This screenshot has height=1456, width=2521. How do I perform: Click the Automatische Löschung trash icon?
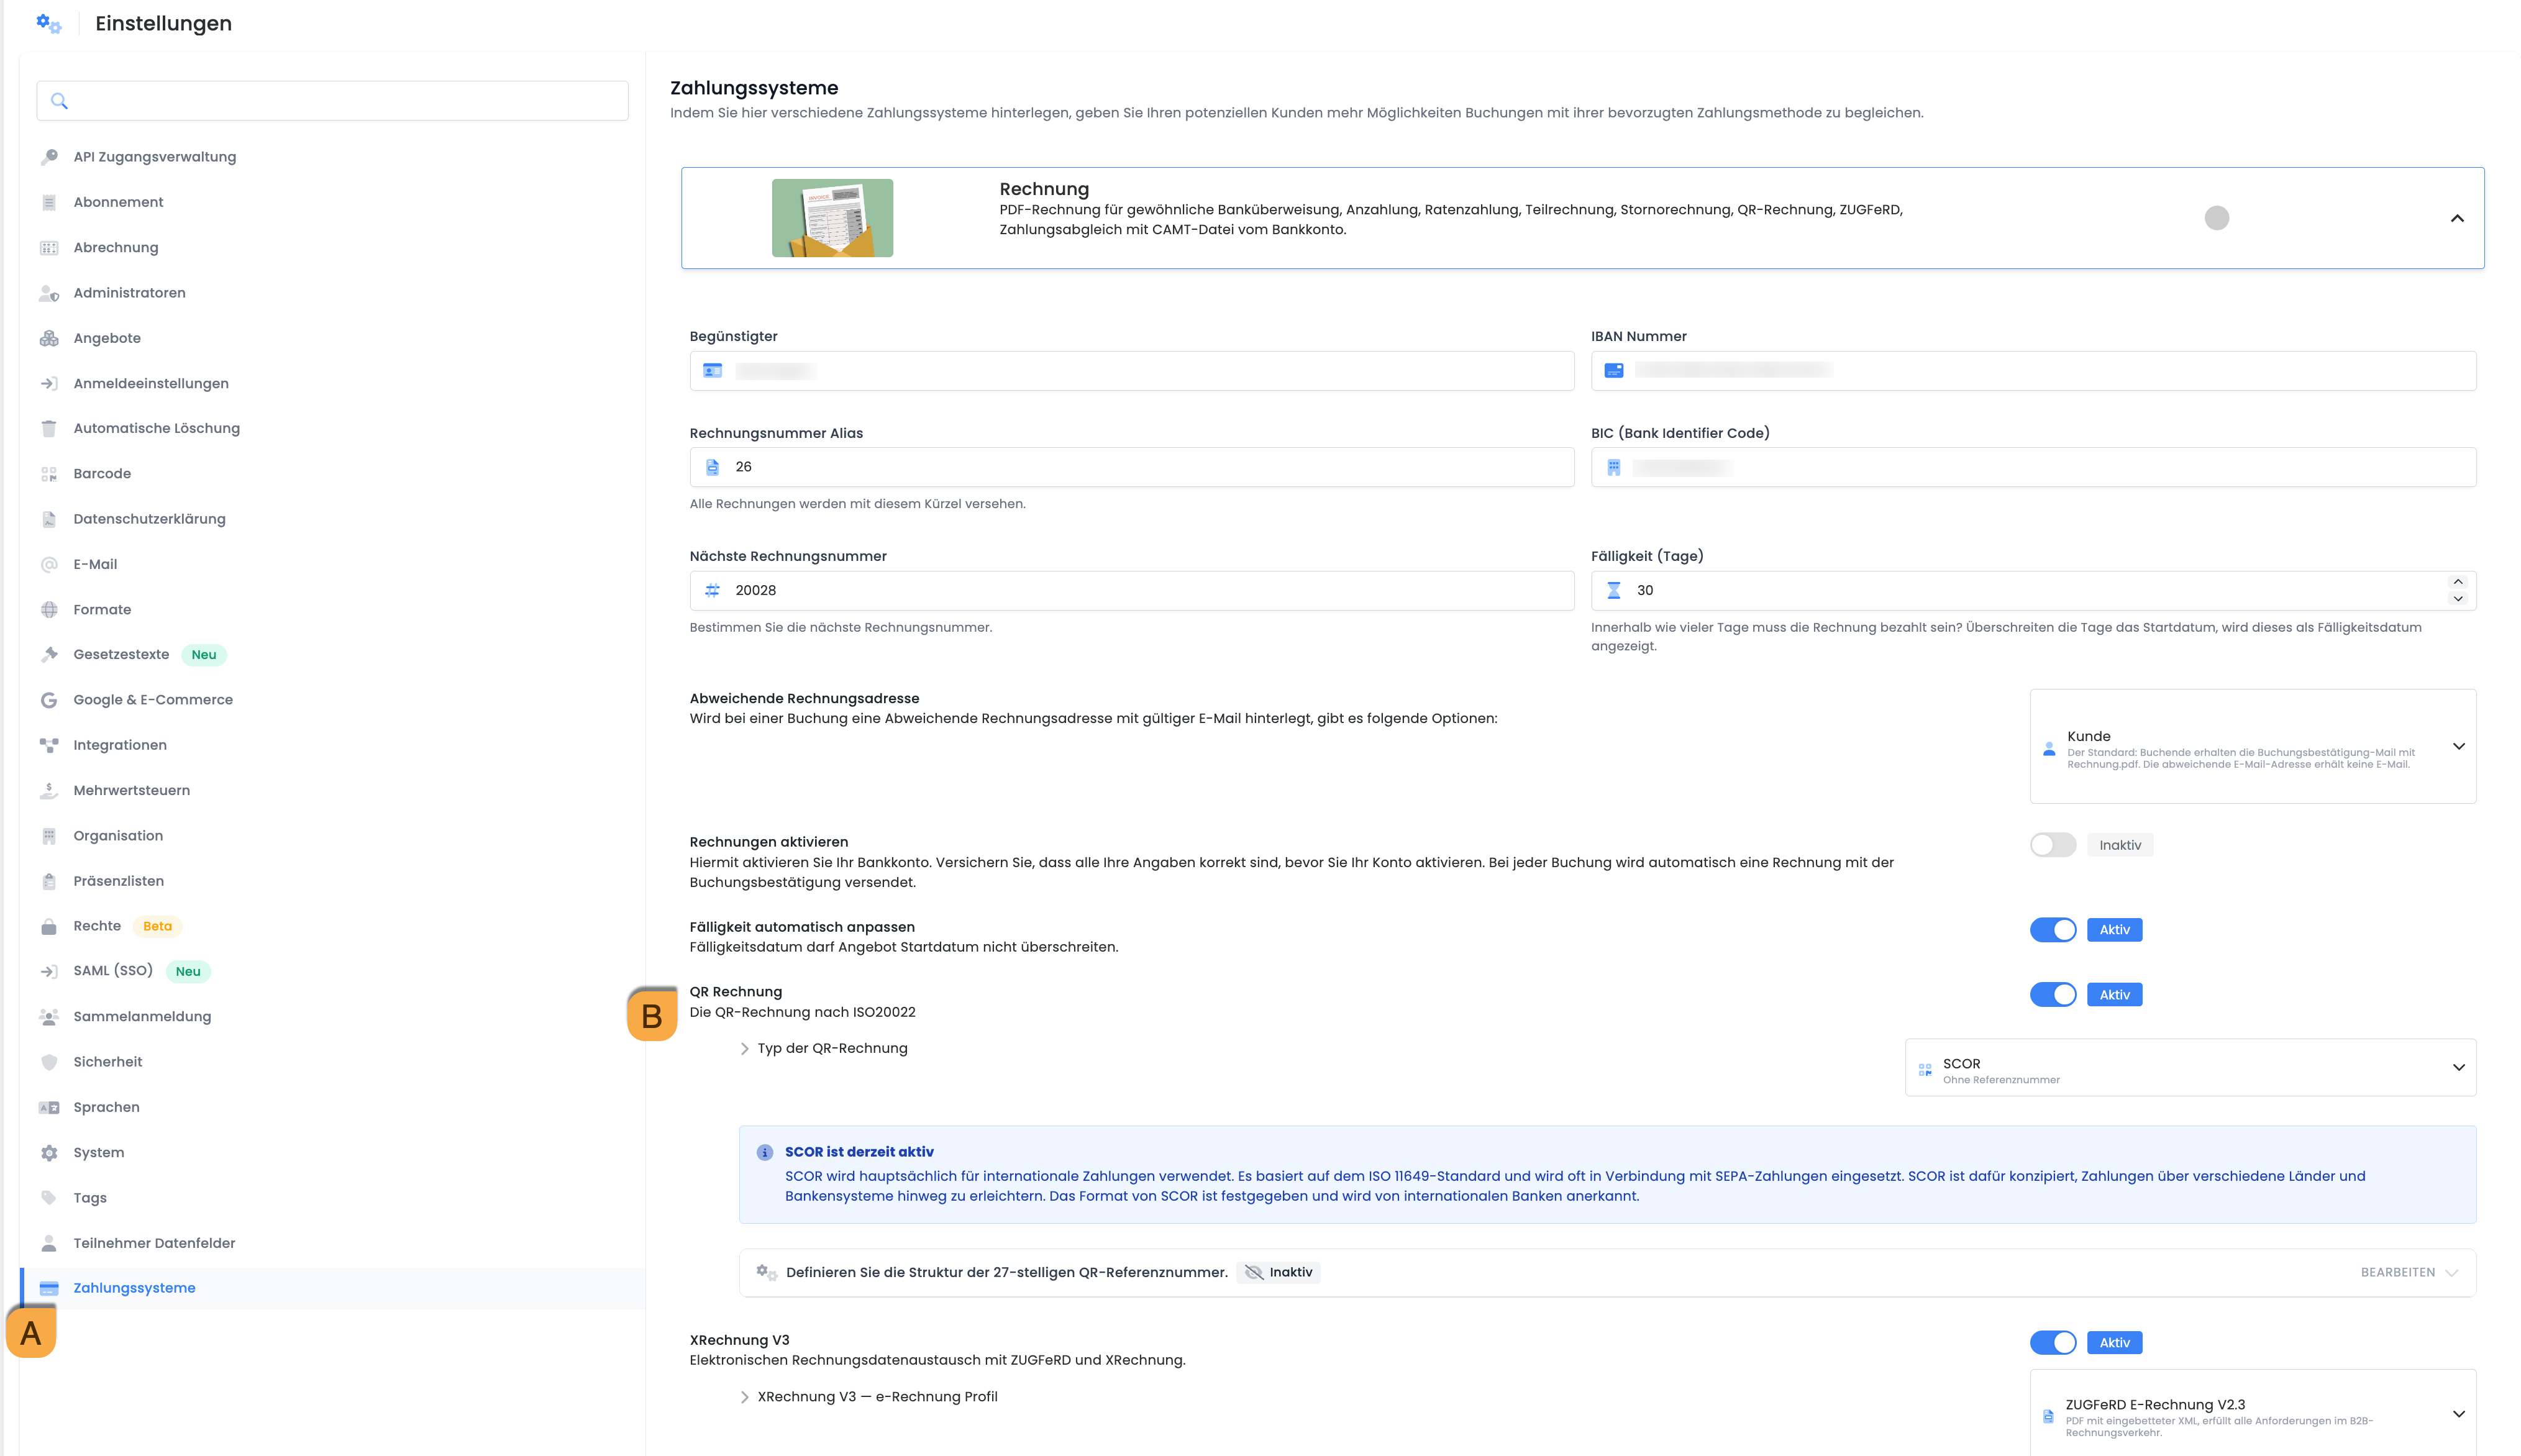[x=49, y=428]
